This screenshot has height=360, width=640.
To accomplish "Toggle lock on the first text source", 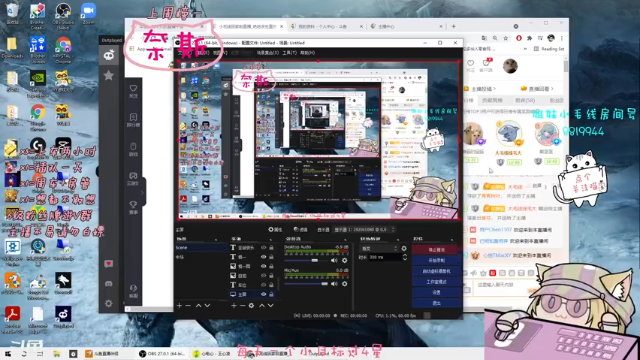I will 271,247.
